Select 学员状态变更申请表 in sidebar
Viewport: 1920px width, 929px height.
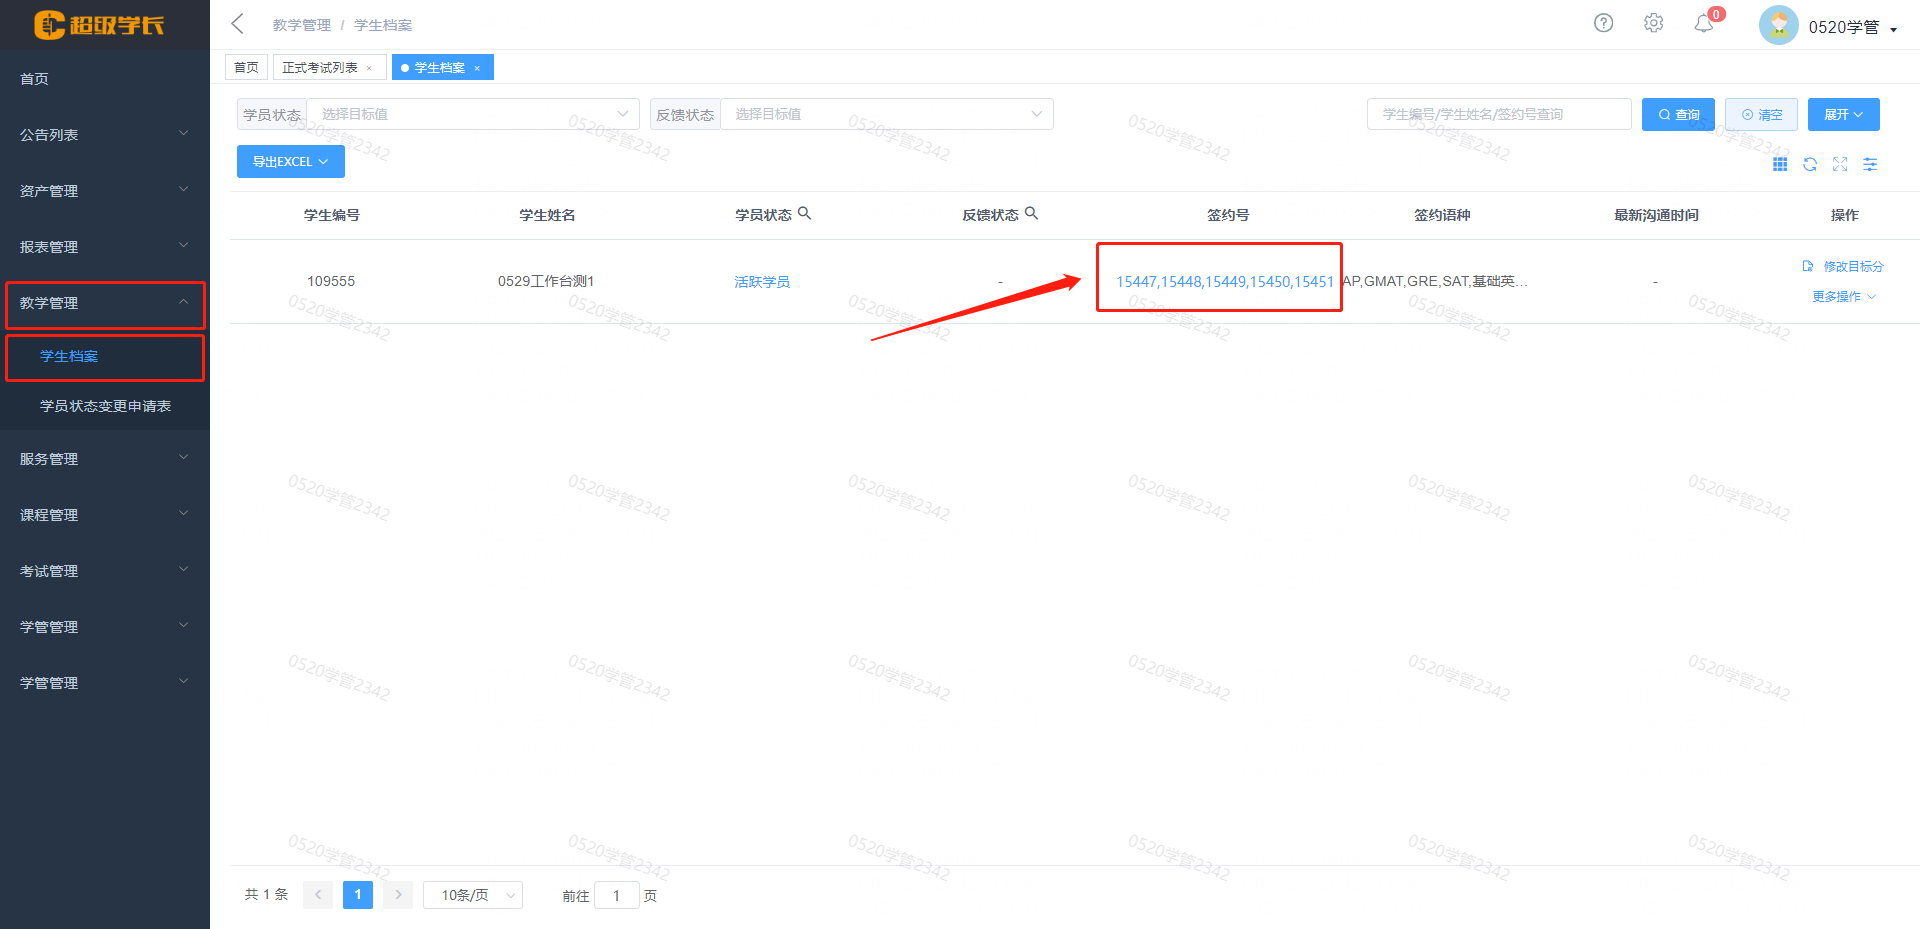pyautogui.click(x=105, y=406)
